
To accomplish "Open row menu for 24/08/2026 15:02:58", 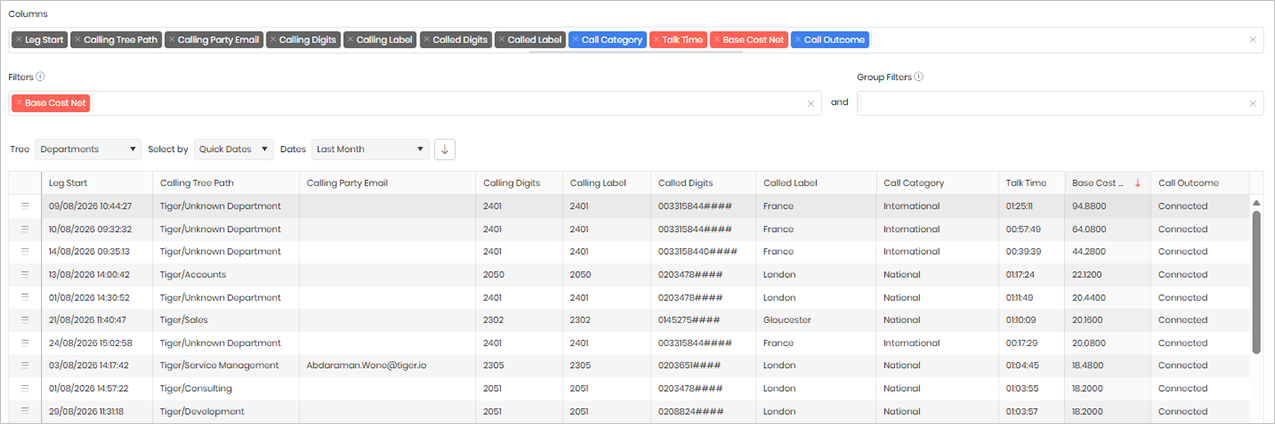I will click(x=25, y=343).
